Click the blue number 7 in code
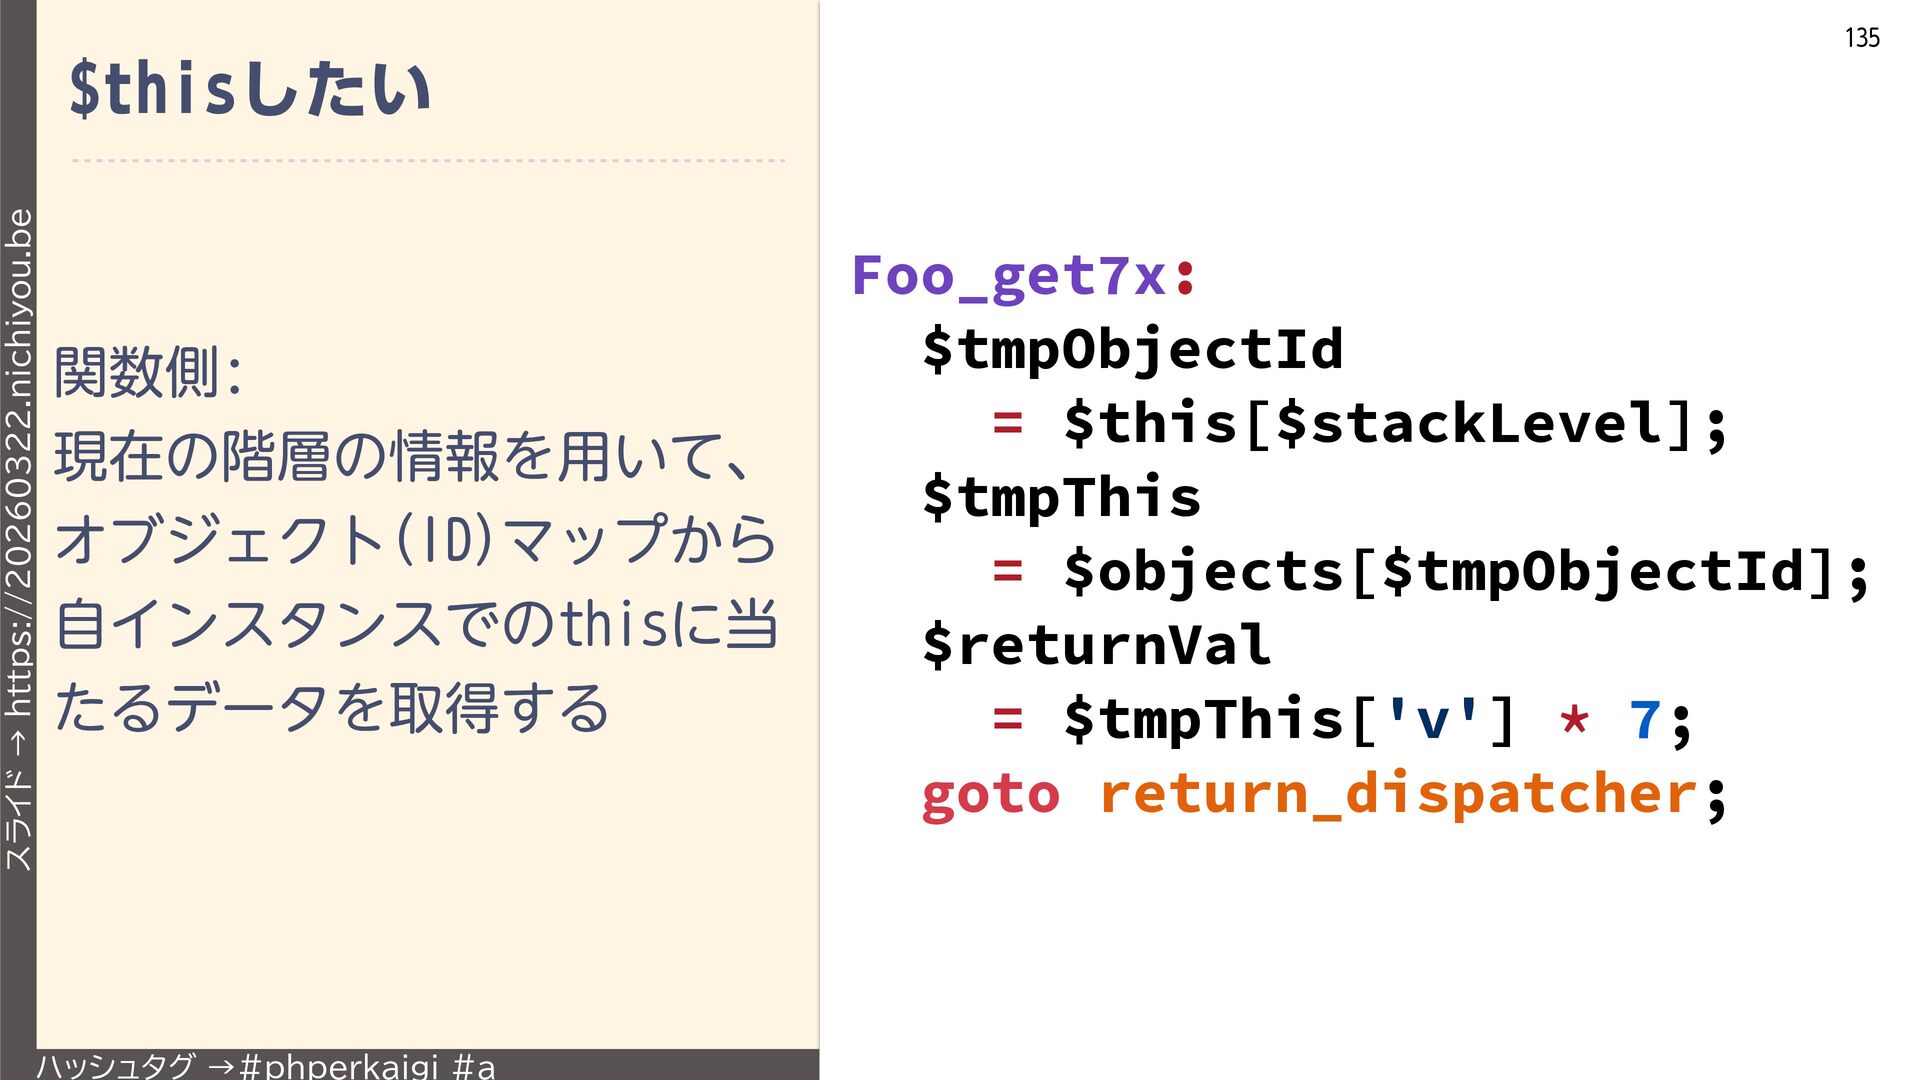Screen dimensions: 1920x1080 1644,719
